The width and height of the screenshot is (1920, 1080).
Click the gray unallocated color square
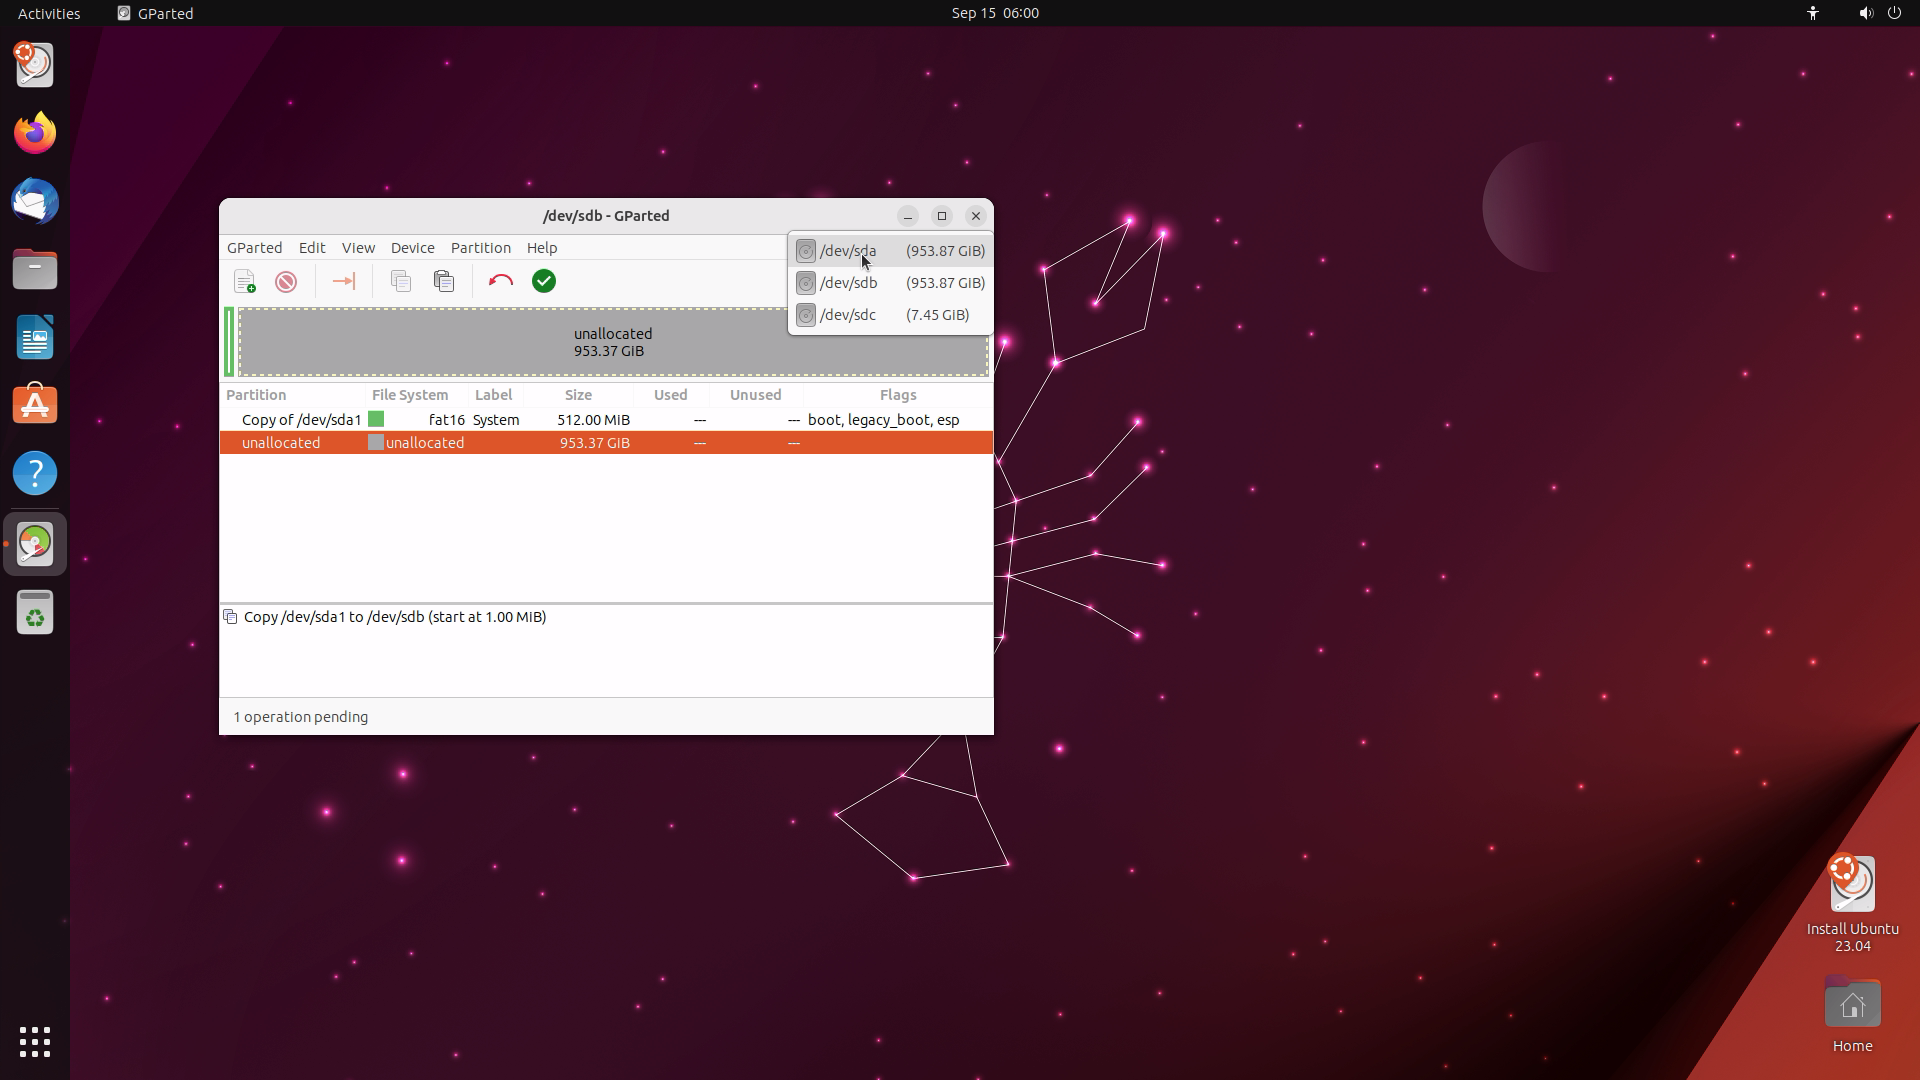click(x=376, y=443)
